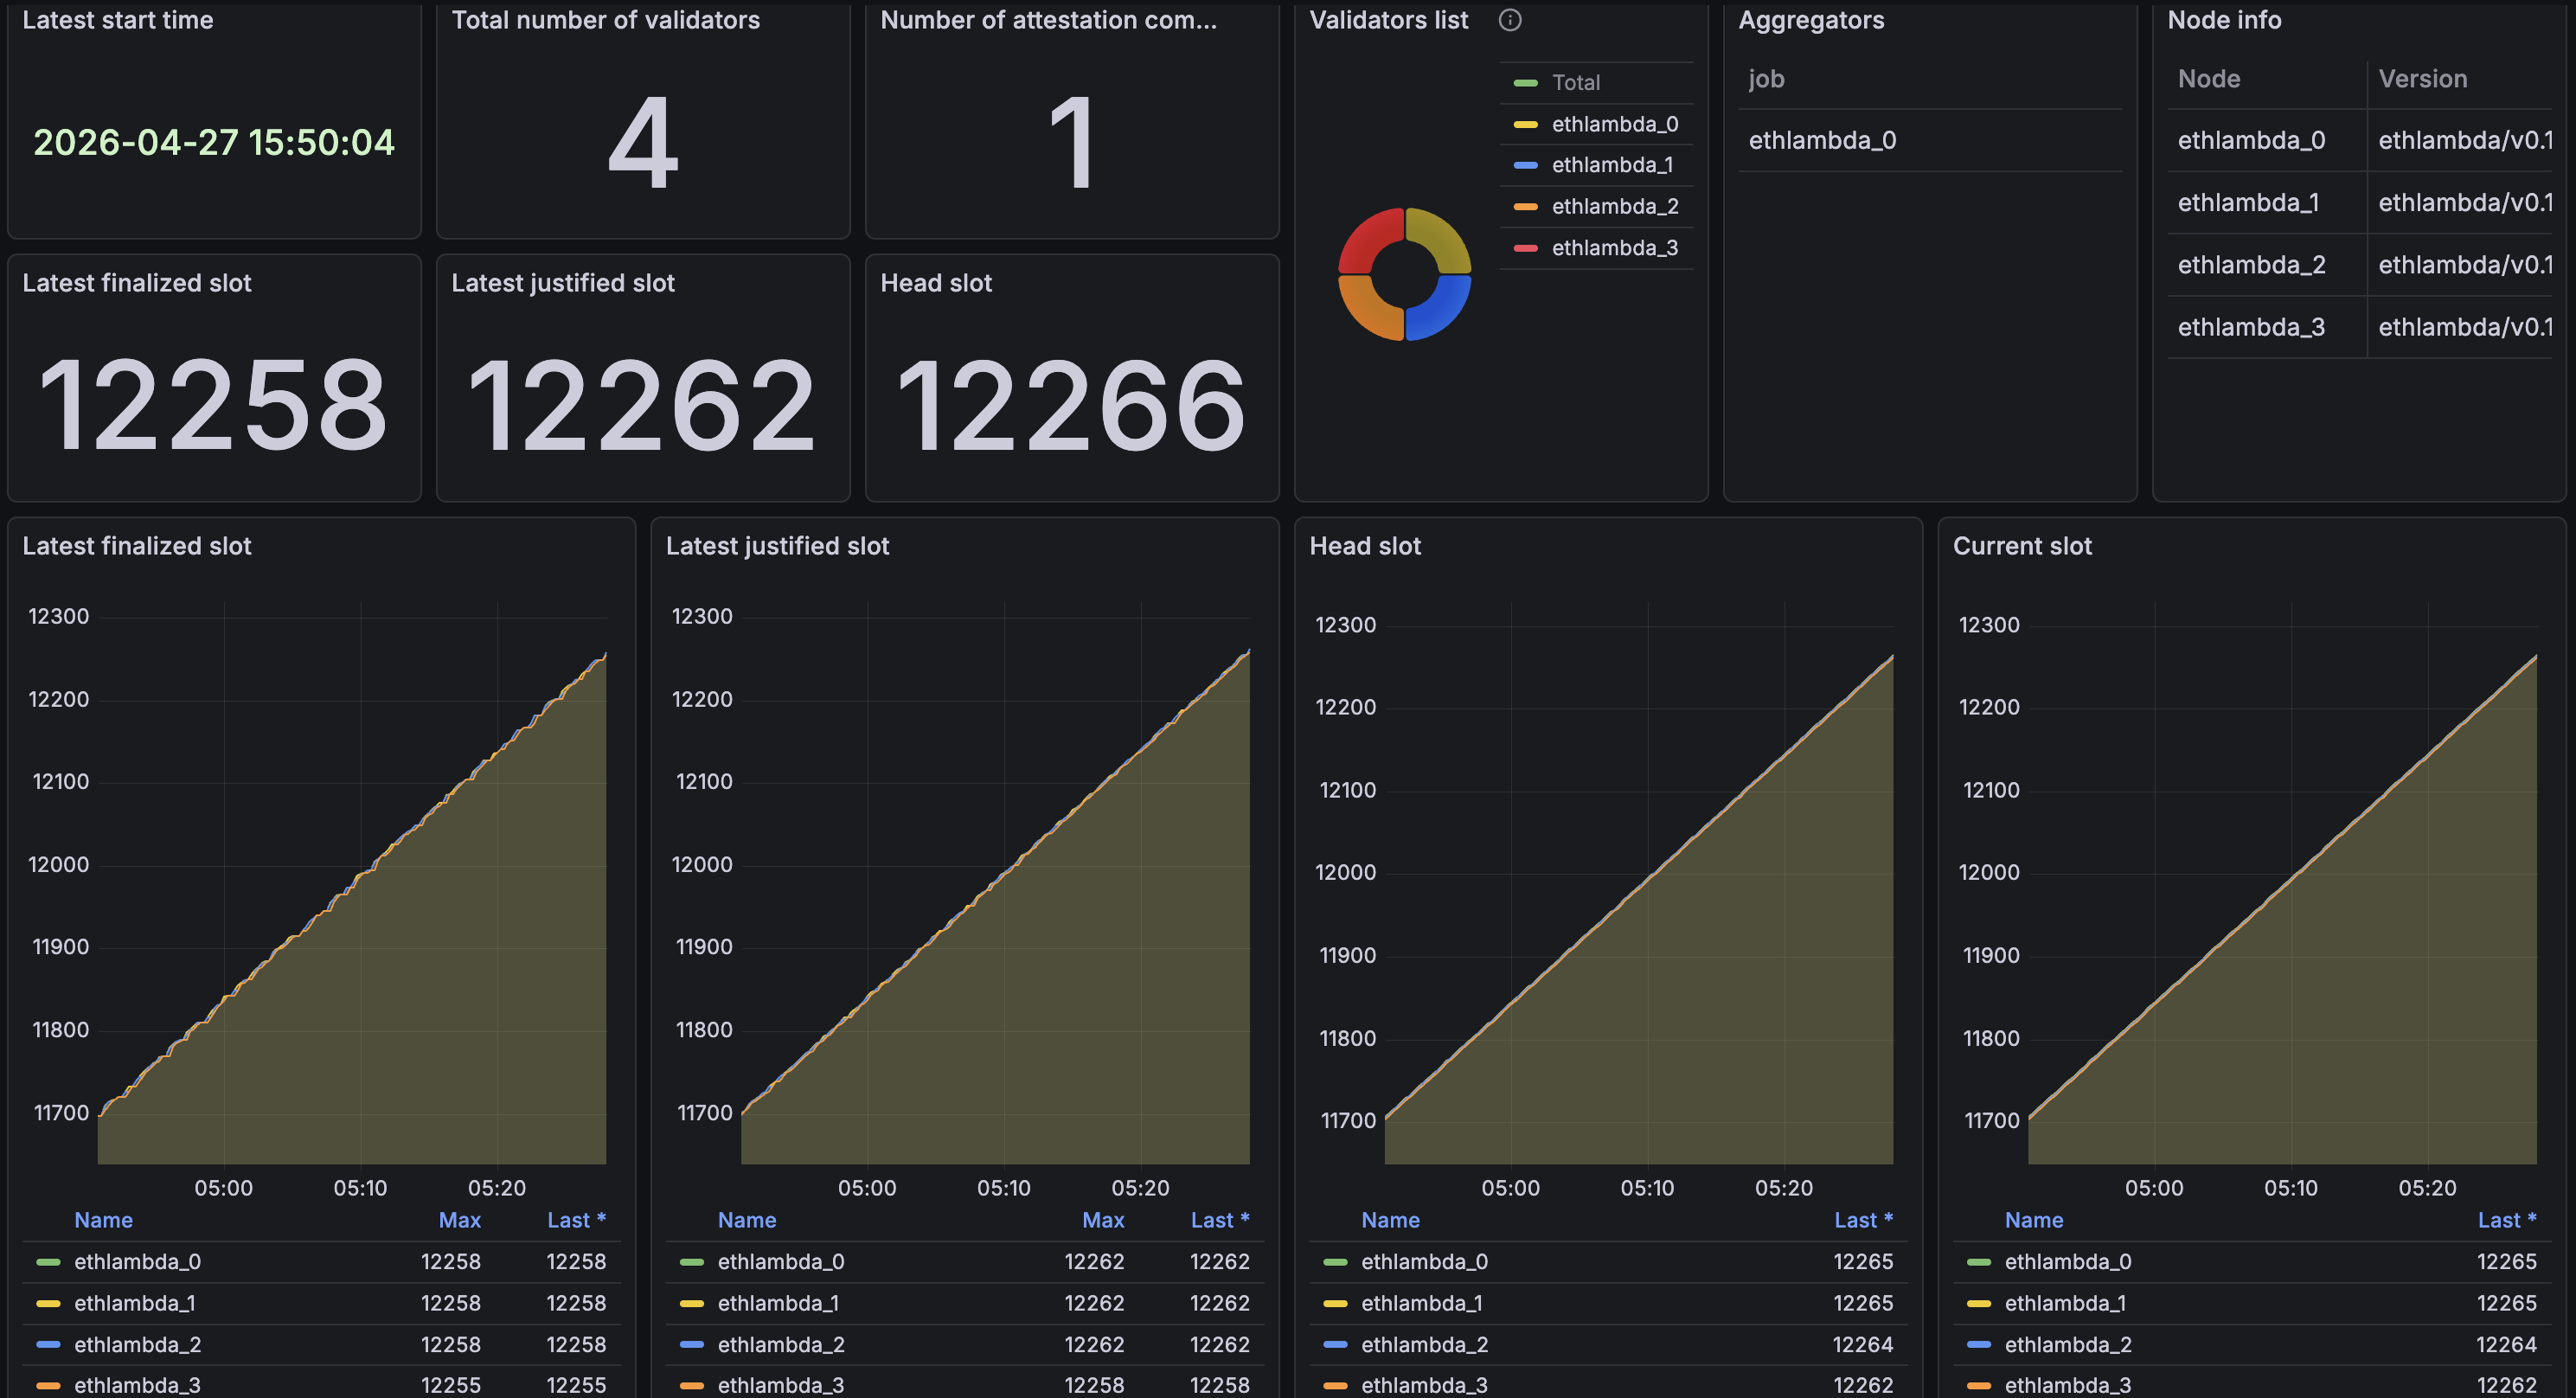Image resolution: width=2576 pixels, height=1398 pixels.
Task: Click the Validators list info icon
Action: click(x=1510, y=20)
